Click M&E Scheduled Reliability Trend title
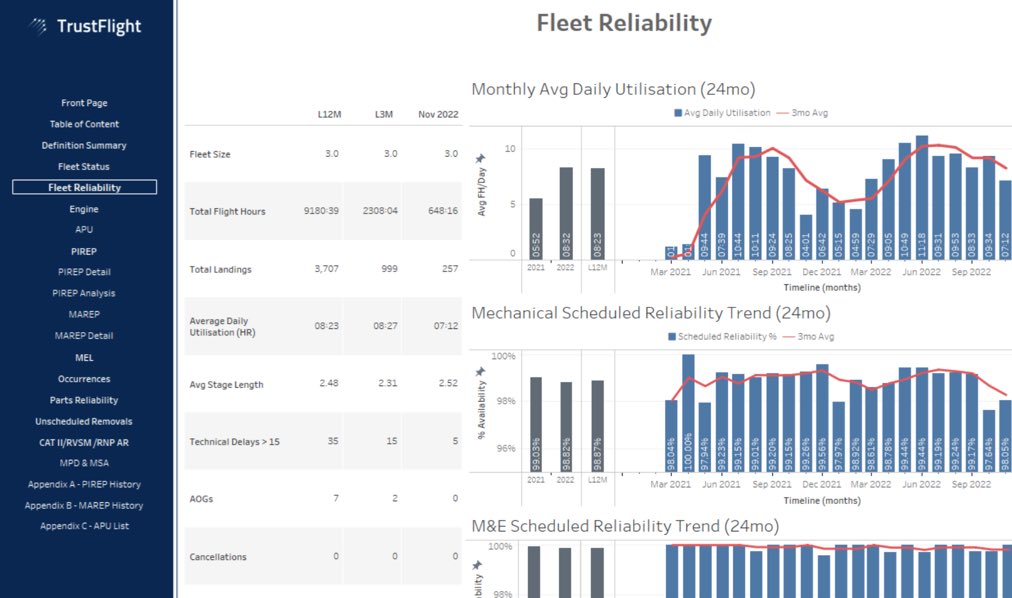 click(625, 526)
